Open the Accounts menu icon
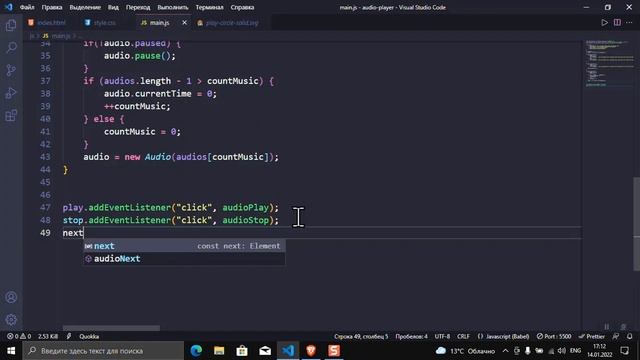The width and height of the screenshot is (640, 360). coord(11,297)
